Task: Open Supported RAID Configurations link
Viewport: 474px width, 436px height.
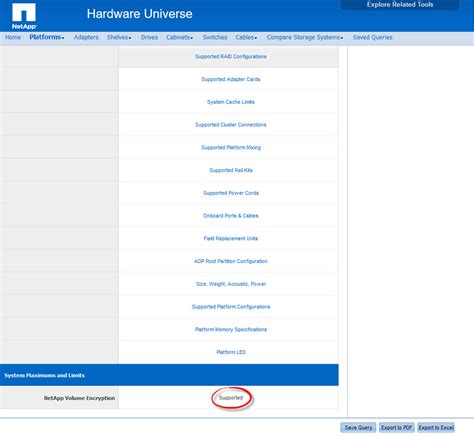Action: pos(231,57)
